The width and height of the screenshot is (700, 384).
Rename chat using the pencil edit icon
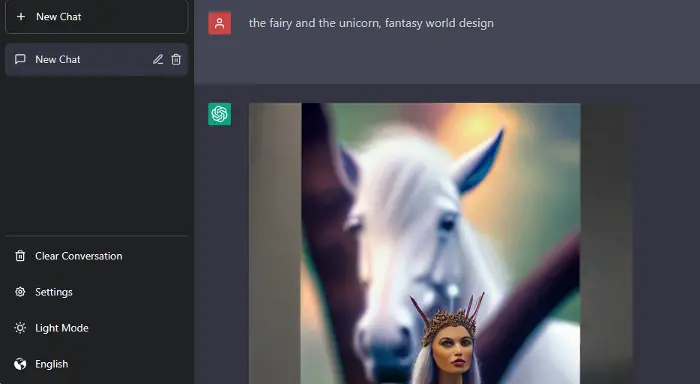coord(158,59)
